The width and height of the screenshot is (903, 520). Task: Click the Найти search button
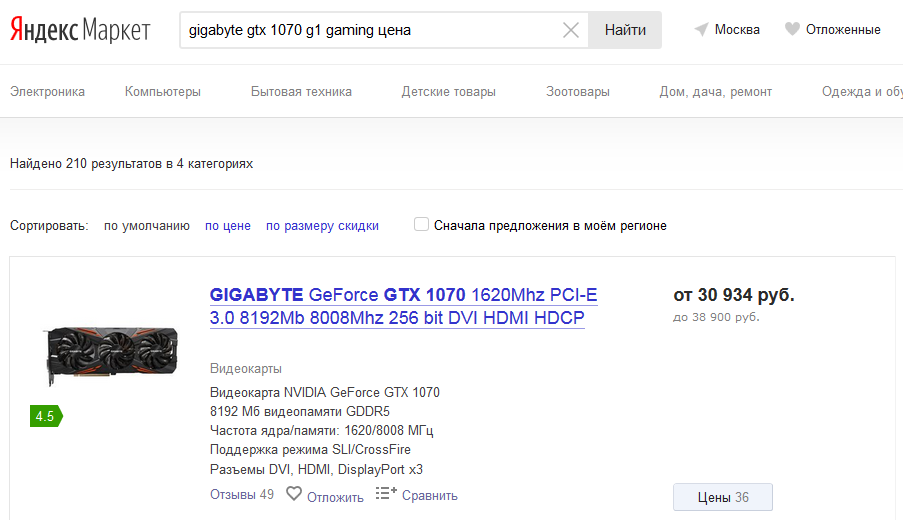[625, 30]
